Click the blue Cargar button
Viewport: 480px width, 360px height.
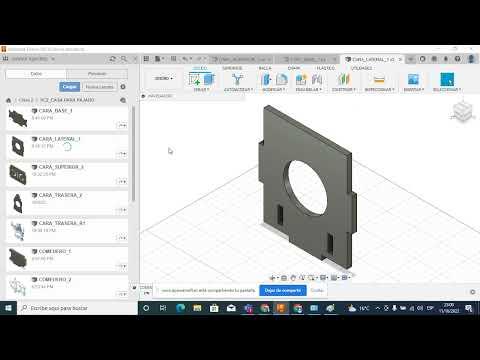point(69,87)
